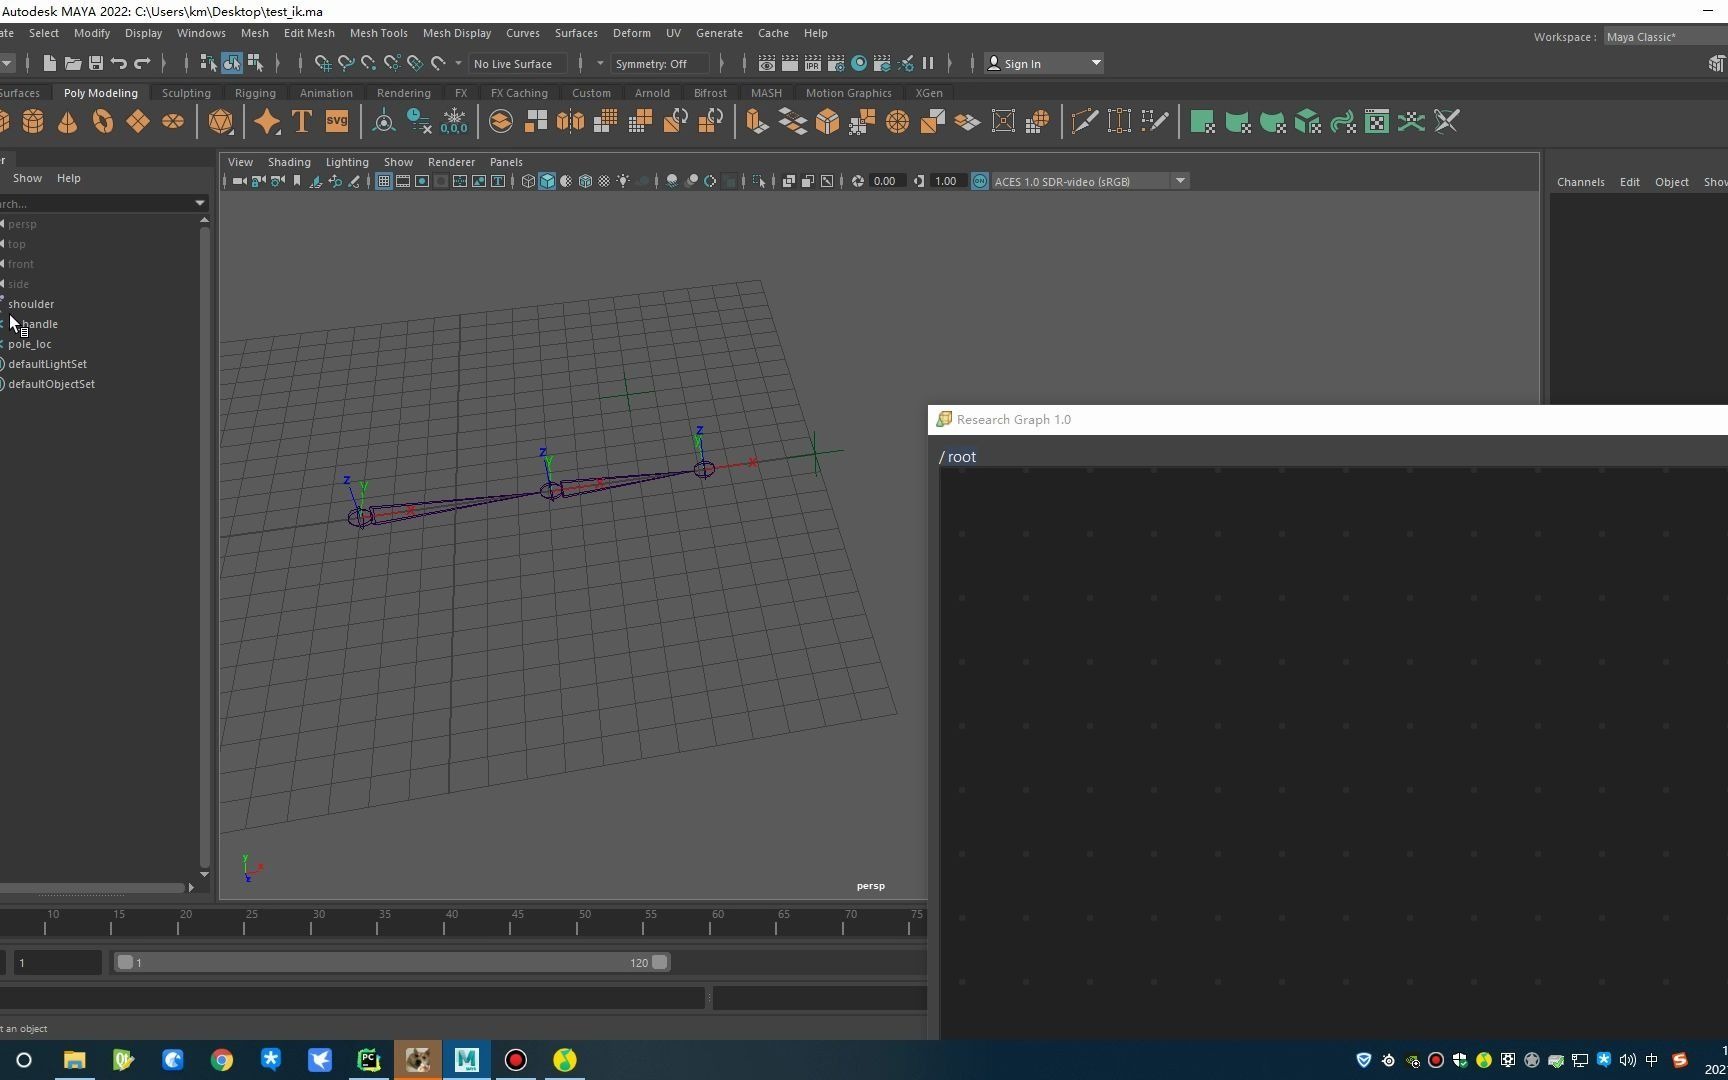Click the current frame input field
Screen dimensions: 1728x1080
click(57, 962)
